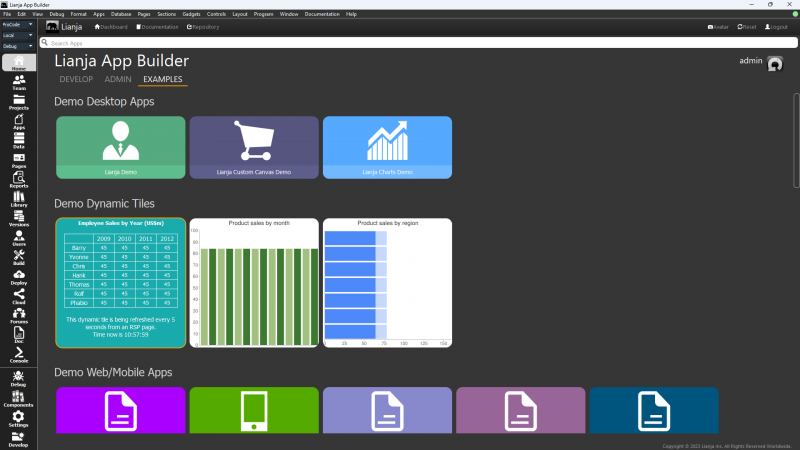Open the Deploy cloud upload icon
The width and height of the screenshot is (800, 450).
[x=19, y=276]
